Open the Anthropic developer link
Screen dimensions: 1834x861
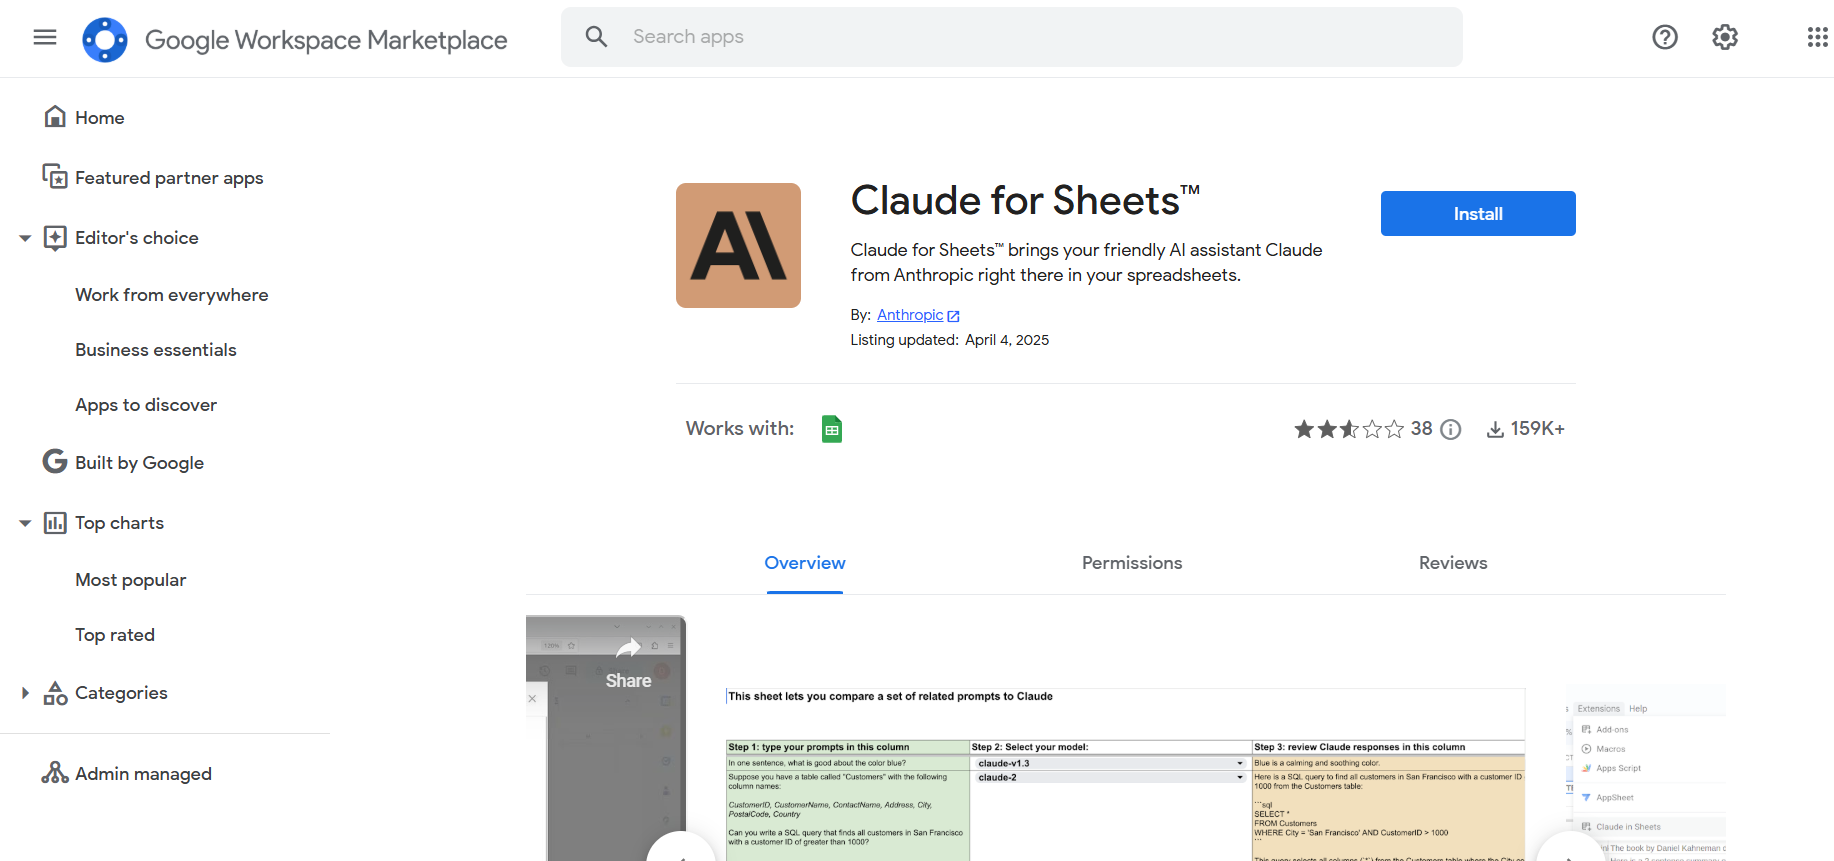910,315
